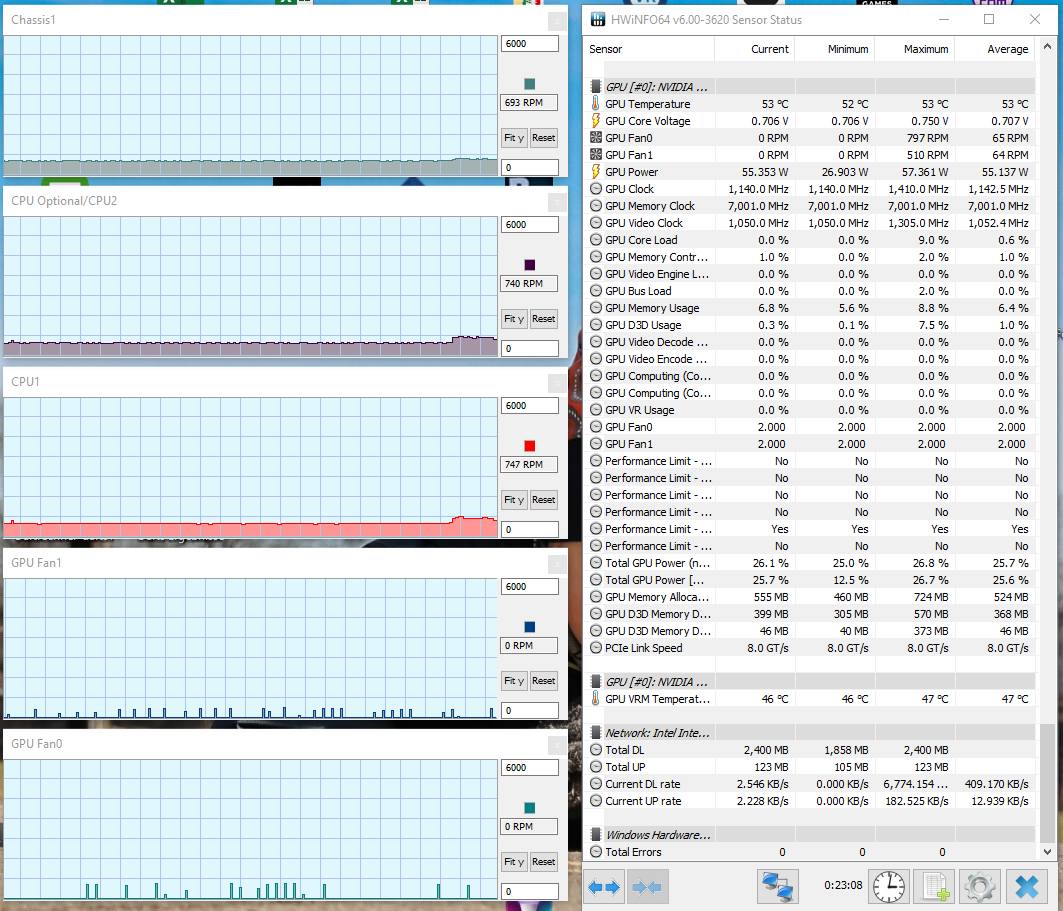The width and height of the screenshot is (1063, 911).
Task: Click the Total DL row icon
Action: click(x=596, y=750)
